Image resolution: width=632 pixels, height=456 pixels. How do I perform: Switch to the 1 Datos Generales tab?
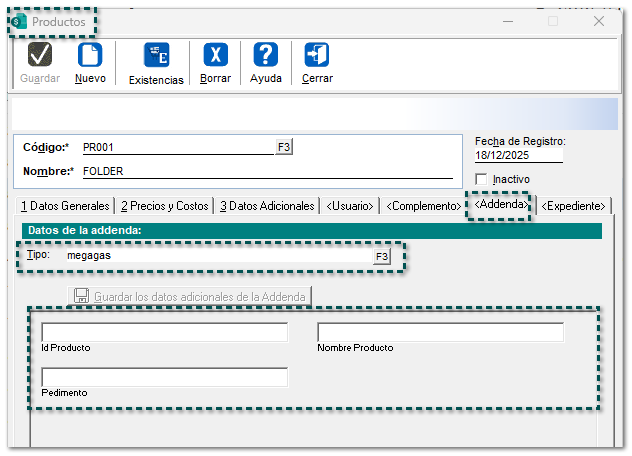point(65,205)
